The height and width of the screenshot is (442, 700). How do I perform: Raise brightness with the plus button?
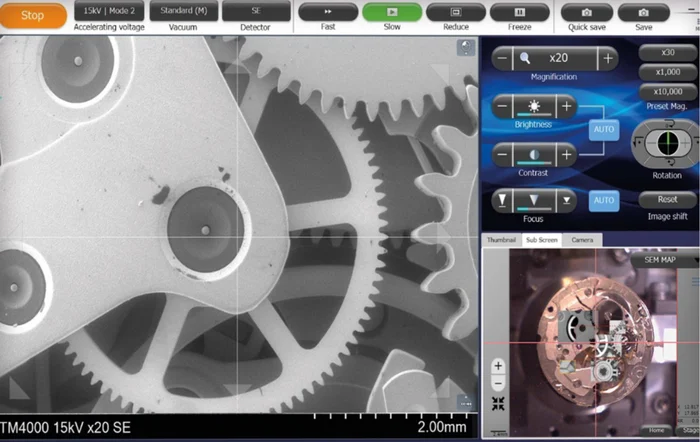tap(567, 106)
